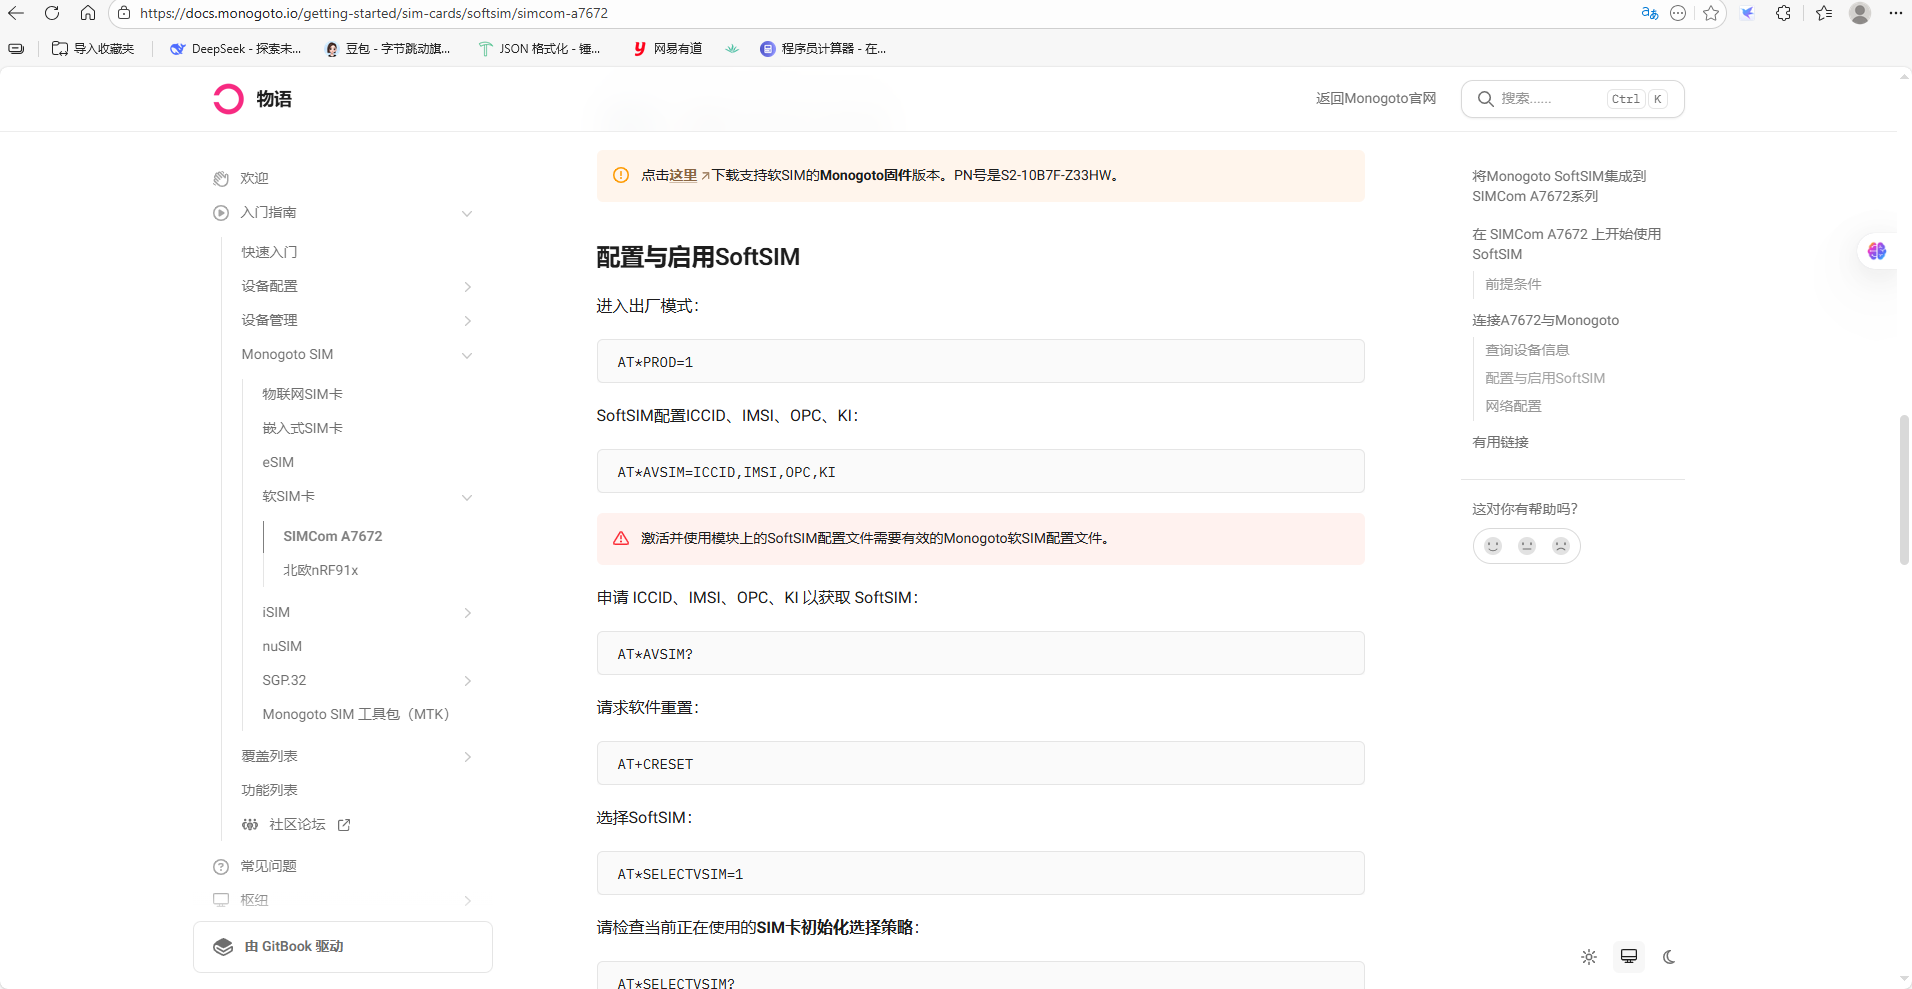Click the happy face feedback icon
The height and width of the screenshot is (989, 1912).
(1493, 546)
